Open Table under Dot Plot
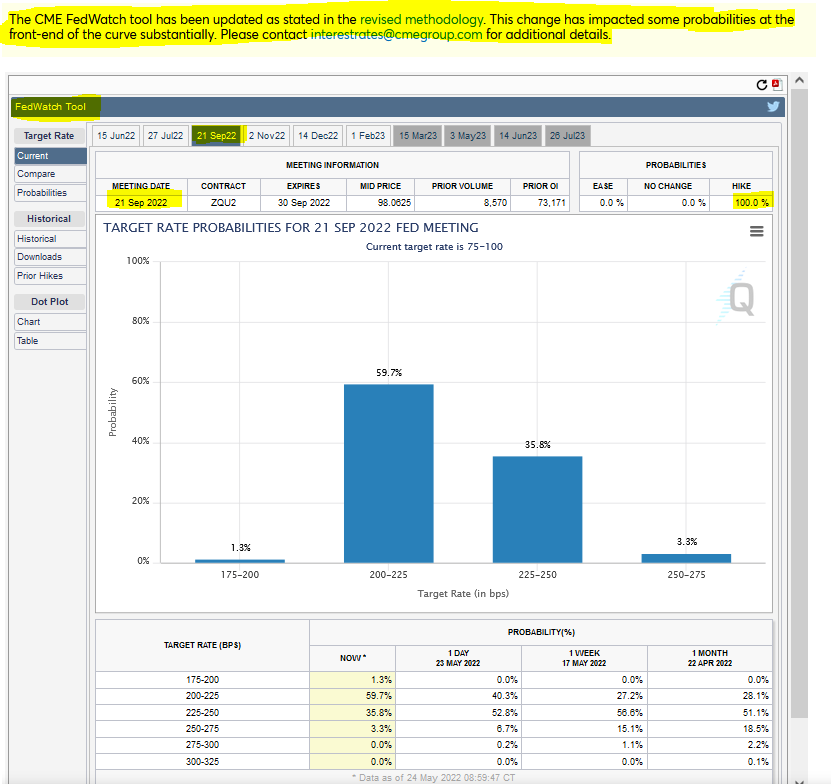 (x=50, y=341)
